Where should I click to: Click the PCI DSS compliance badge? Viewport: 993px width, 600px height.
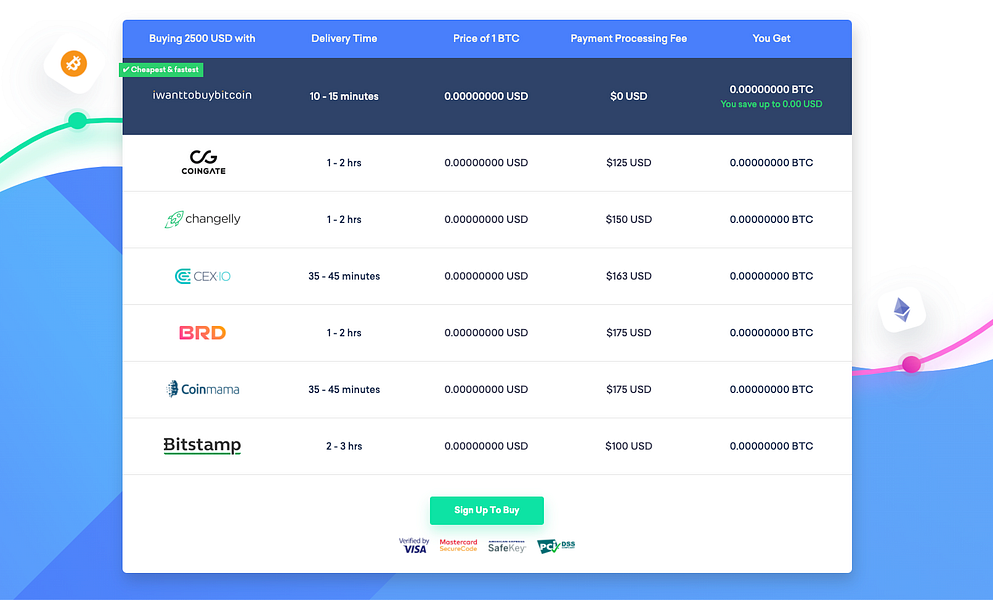point(556,546)
